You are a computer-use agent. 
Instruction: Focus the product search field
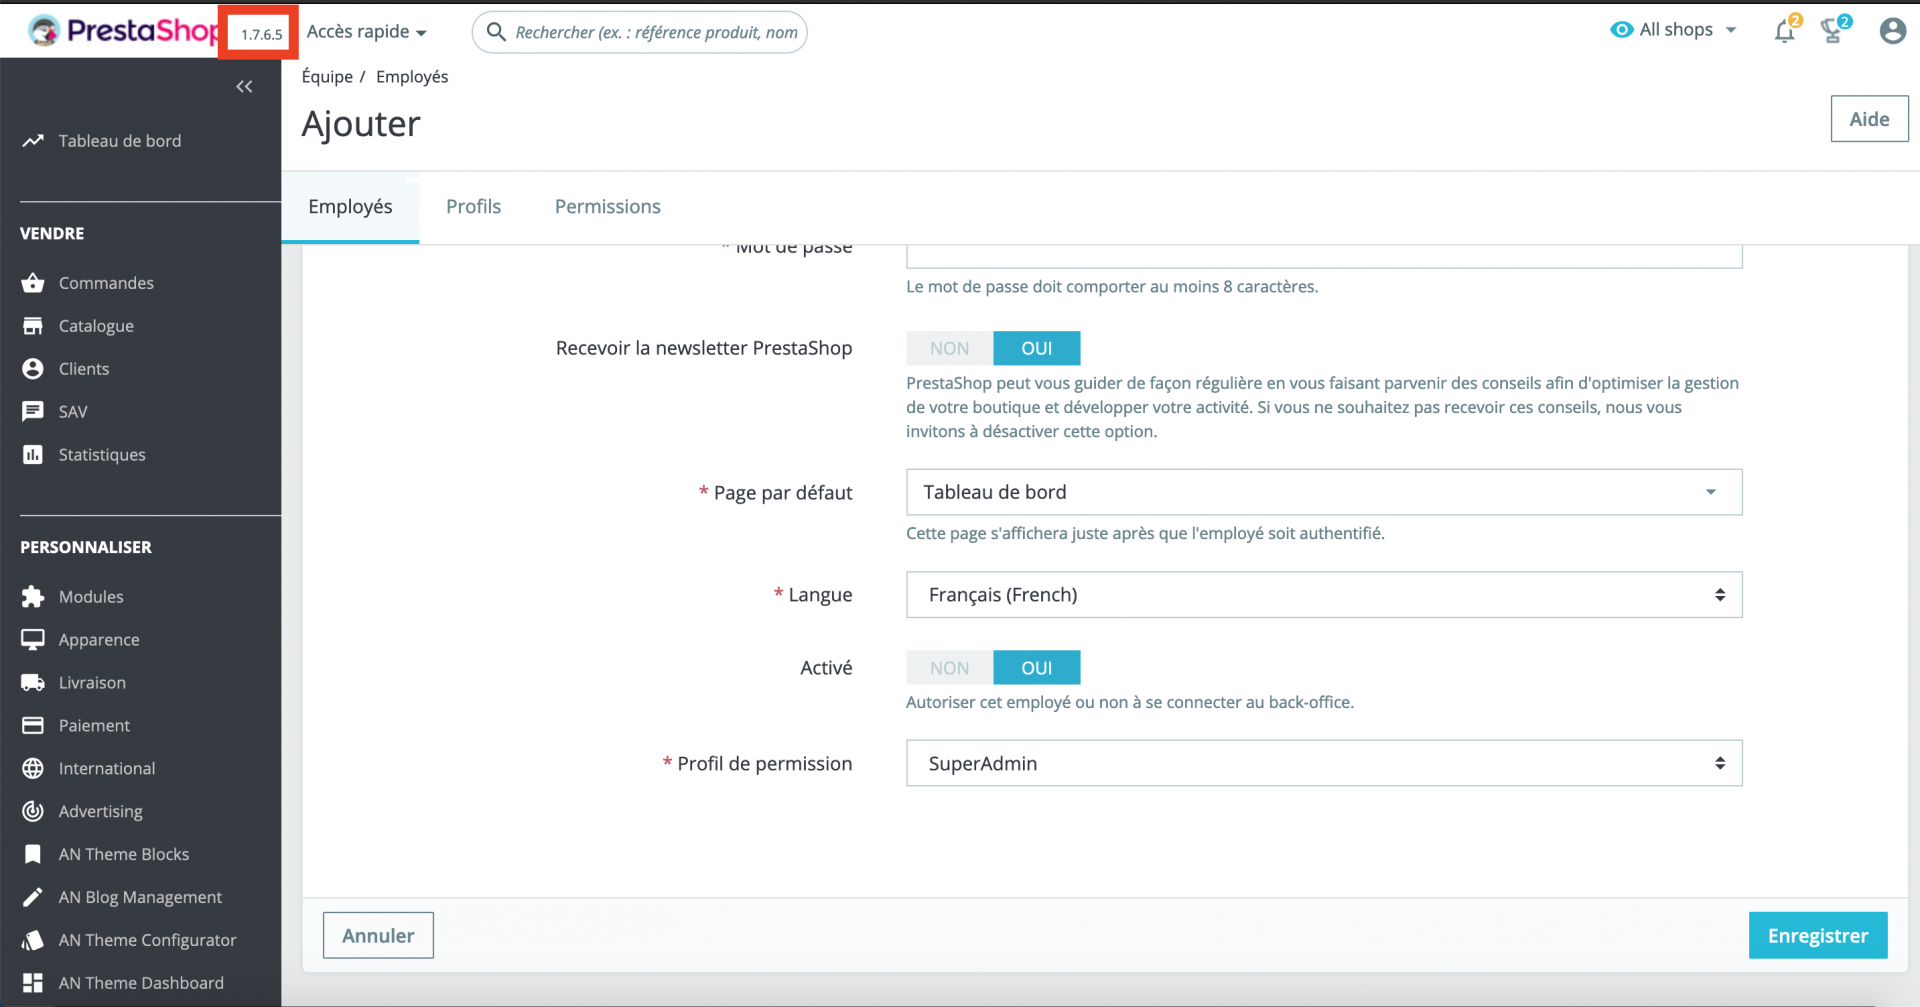(x=655, y=33)
